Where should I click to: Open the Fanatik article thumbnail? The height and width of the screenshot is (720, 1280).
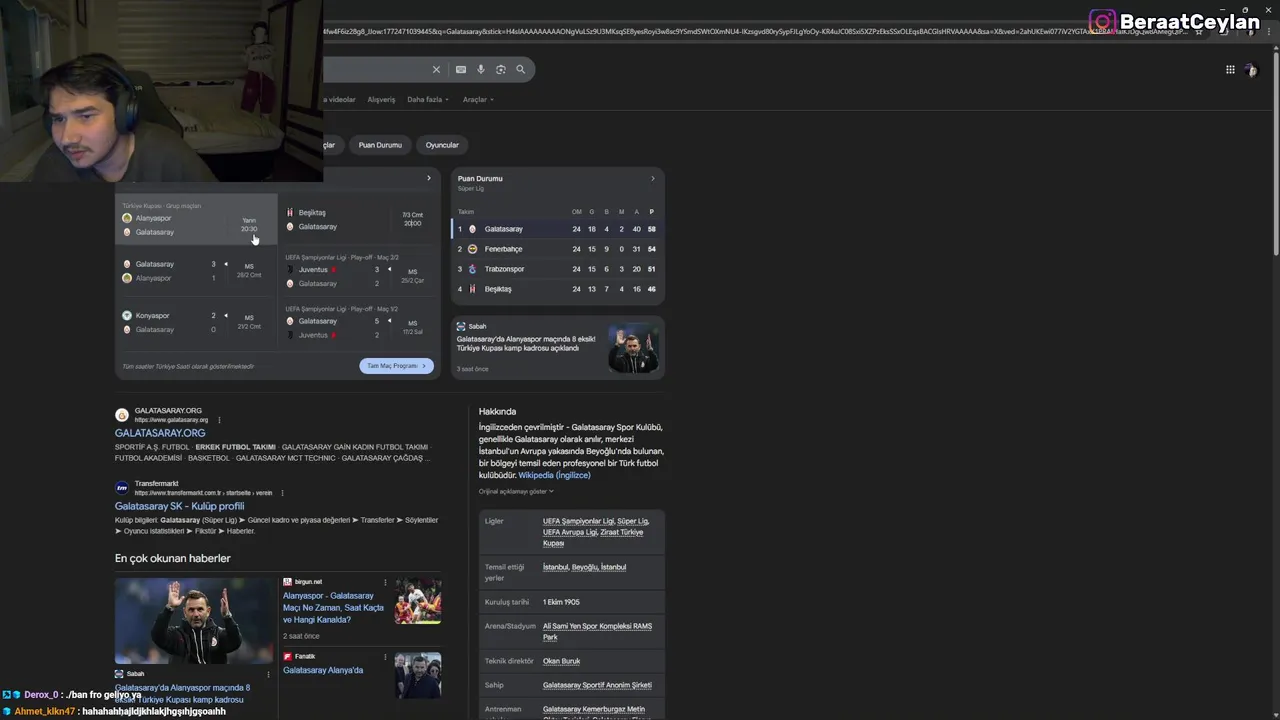point(417,675)
